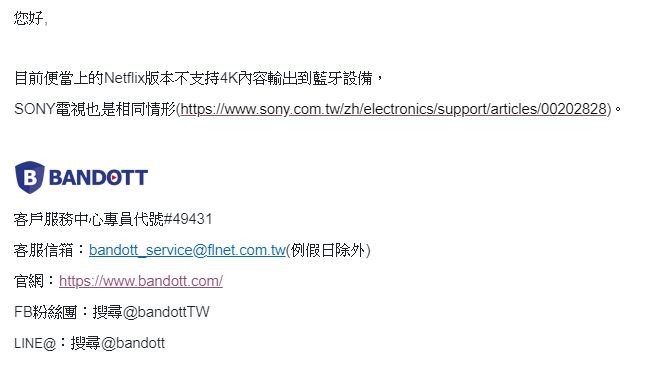The height and width of the screenshot is (369, 658).
Task: Open the https://www.bandott.com/ website link
Action: point(141,281)
